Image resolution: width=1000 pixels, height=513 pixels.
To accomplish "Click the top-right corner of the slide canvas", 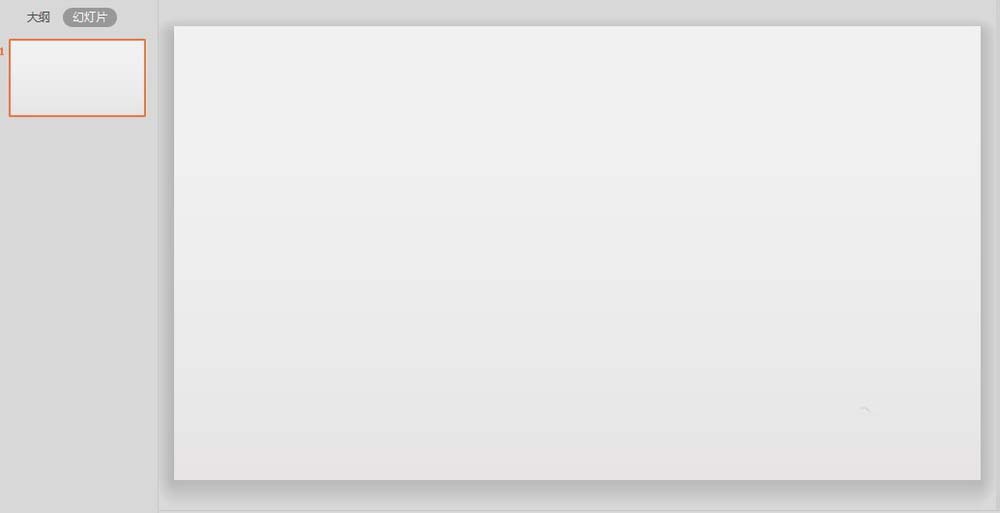I will [x=980, y=26].
